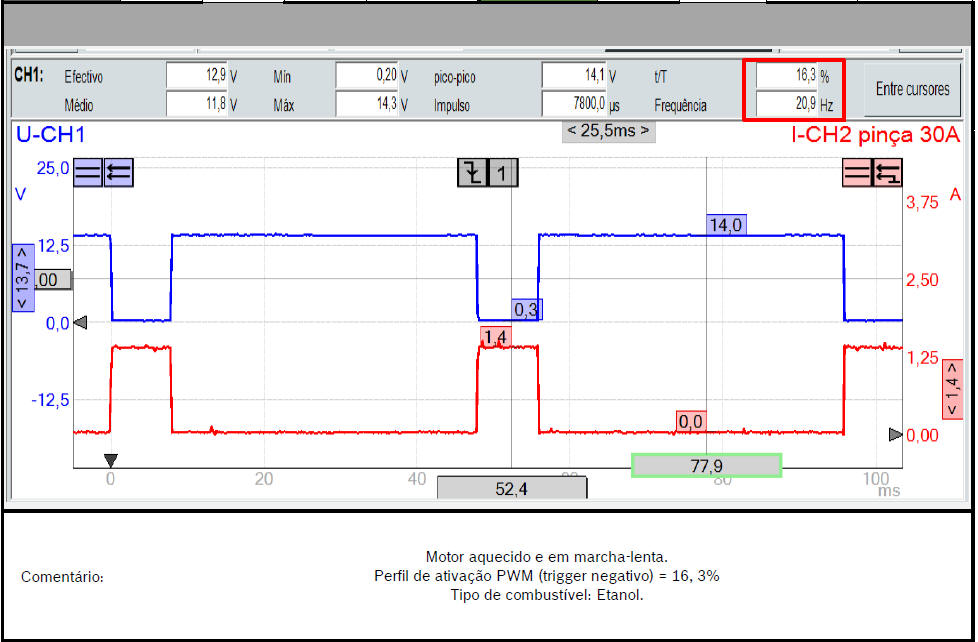This screenshot has height=642, width=978.
Task: Click the blue 13,7 voltage difference label
Action: coord(22,278)
